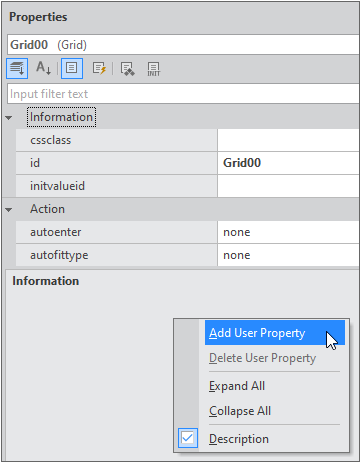Viewport: 360px width, 462px height.
Task: Click the style/theme properties icon
Action: 127,69
